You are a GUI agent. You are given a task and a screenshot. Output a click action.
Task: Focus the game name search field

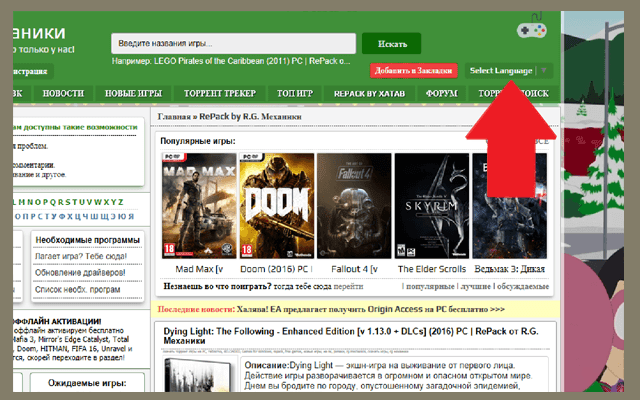pyautogui.click(x=234, y=44)
